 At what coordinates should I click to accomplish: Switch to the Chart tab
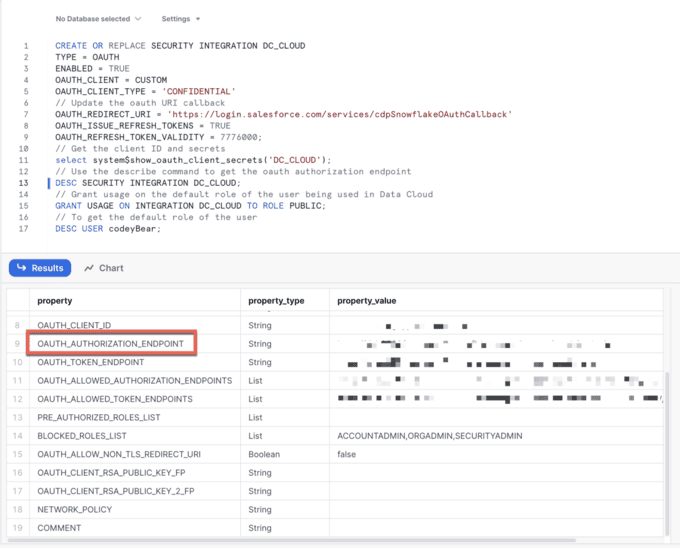104,268
